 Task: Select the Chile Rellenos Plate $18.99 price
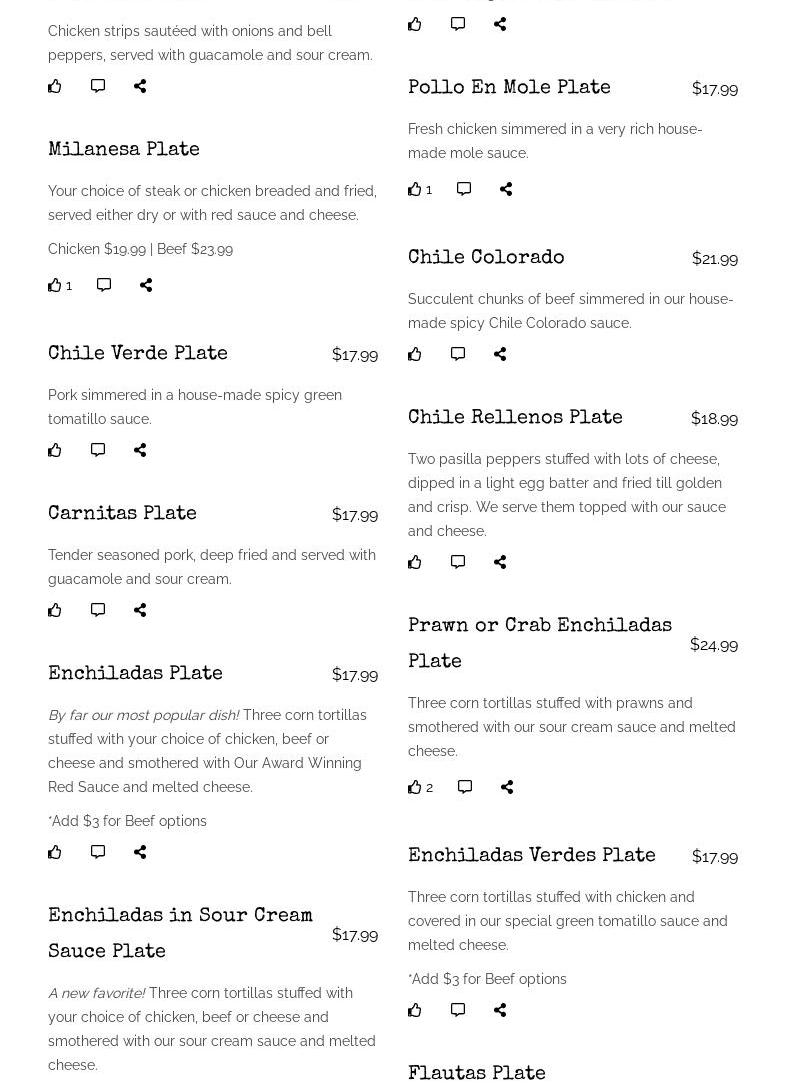tap(714, 418)
